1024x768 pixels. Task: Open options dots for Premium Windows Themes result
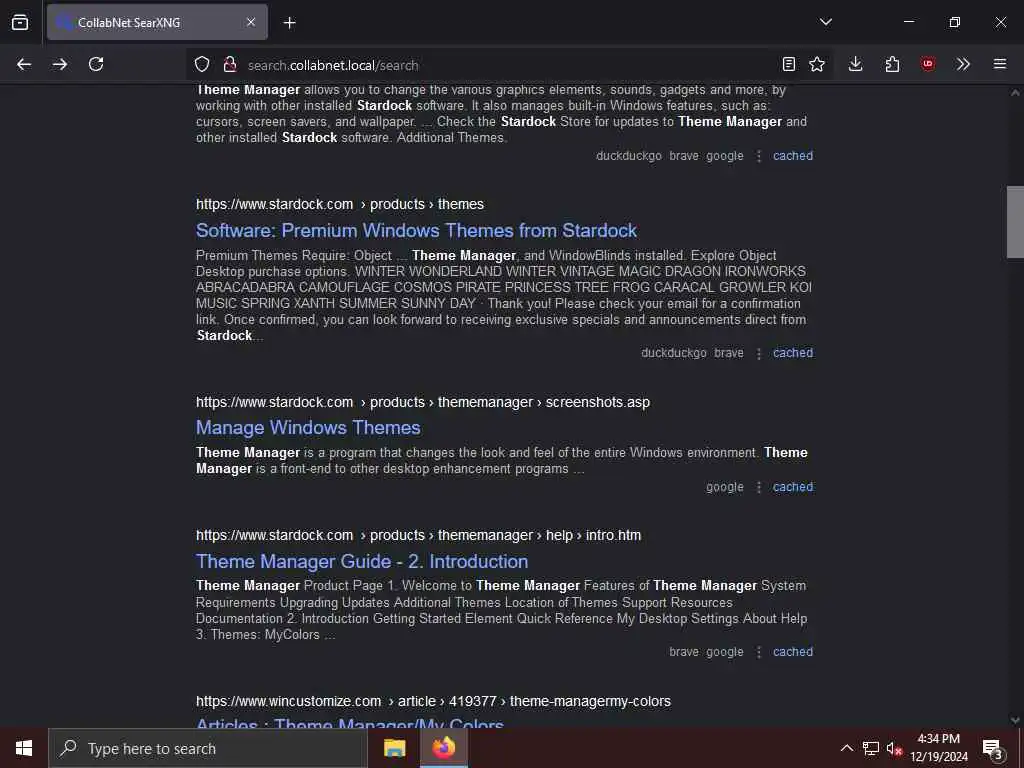click(759, 353)
